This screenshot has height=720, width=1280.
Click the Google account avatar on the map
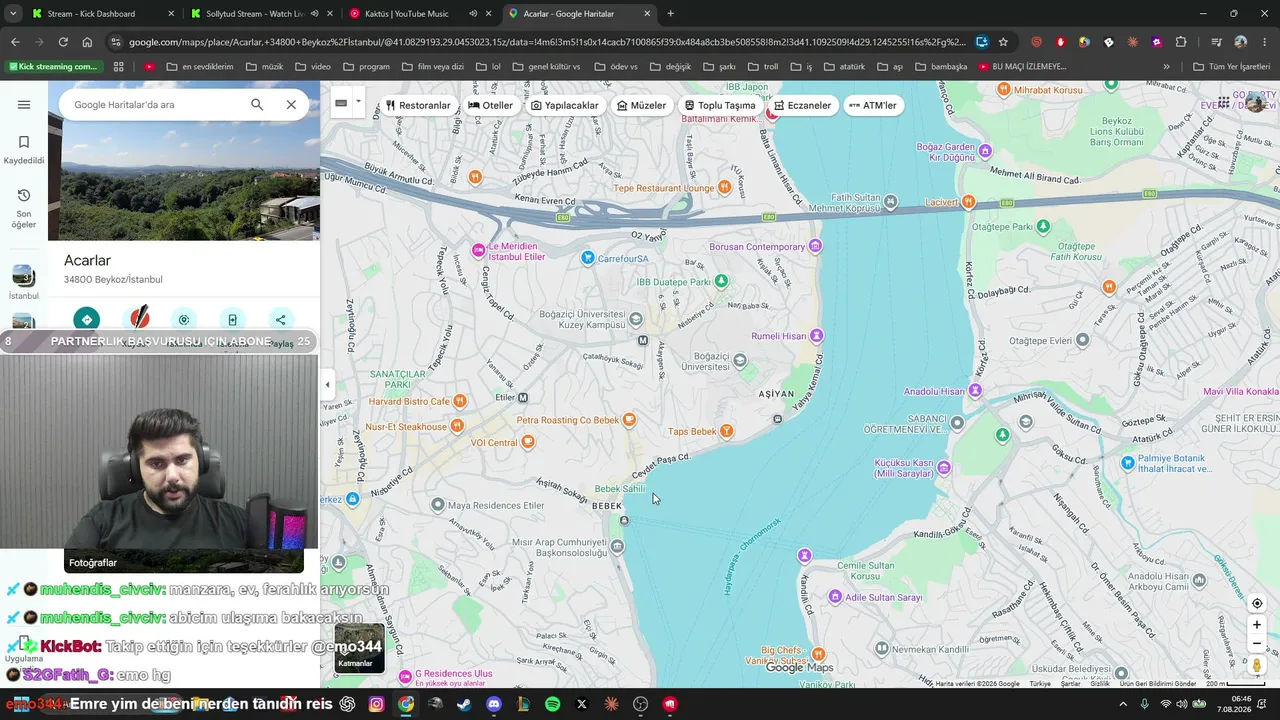1256,103
